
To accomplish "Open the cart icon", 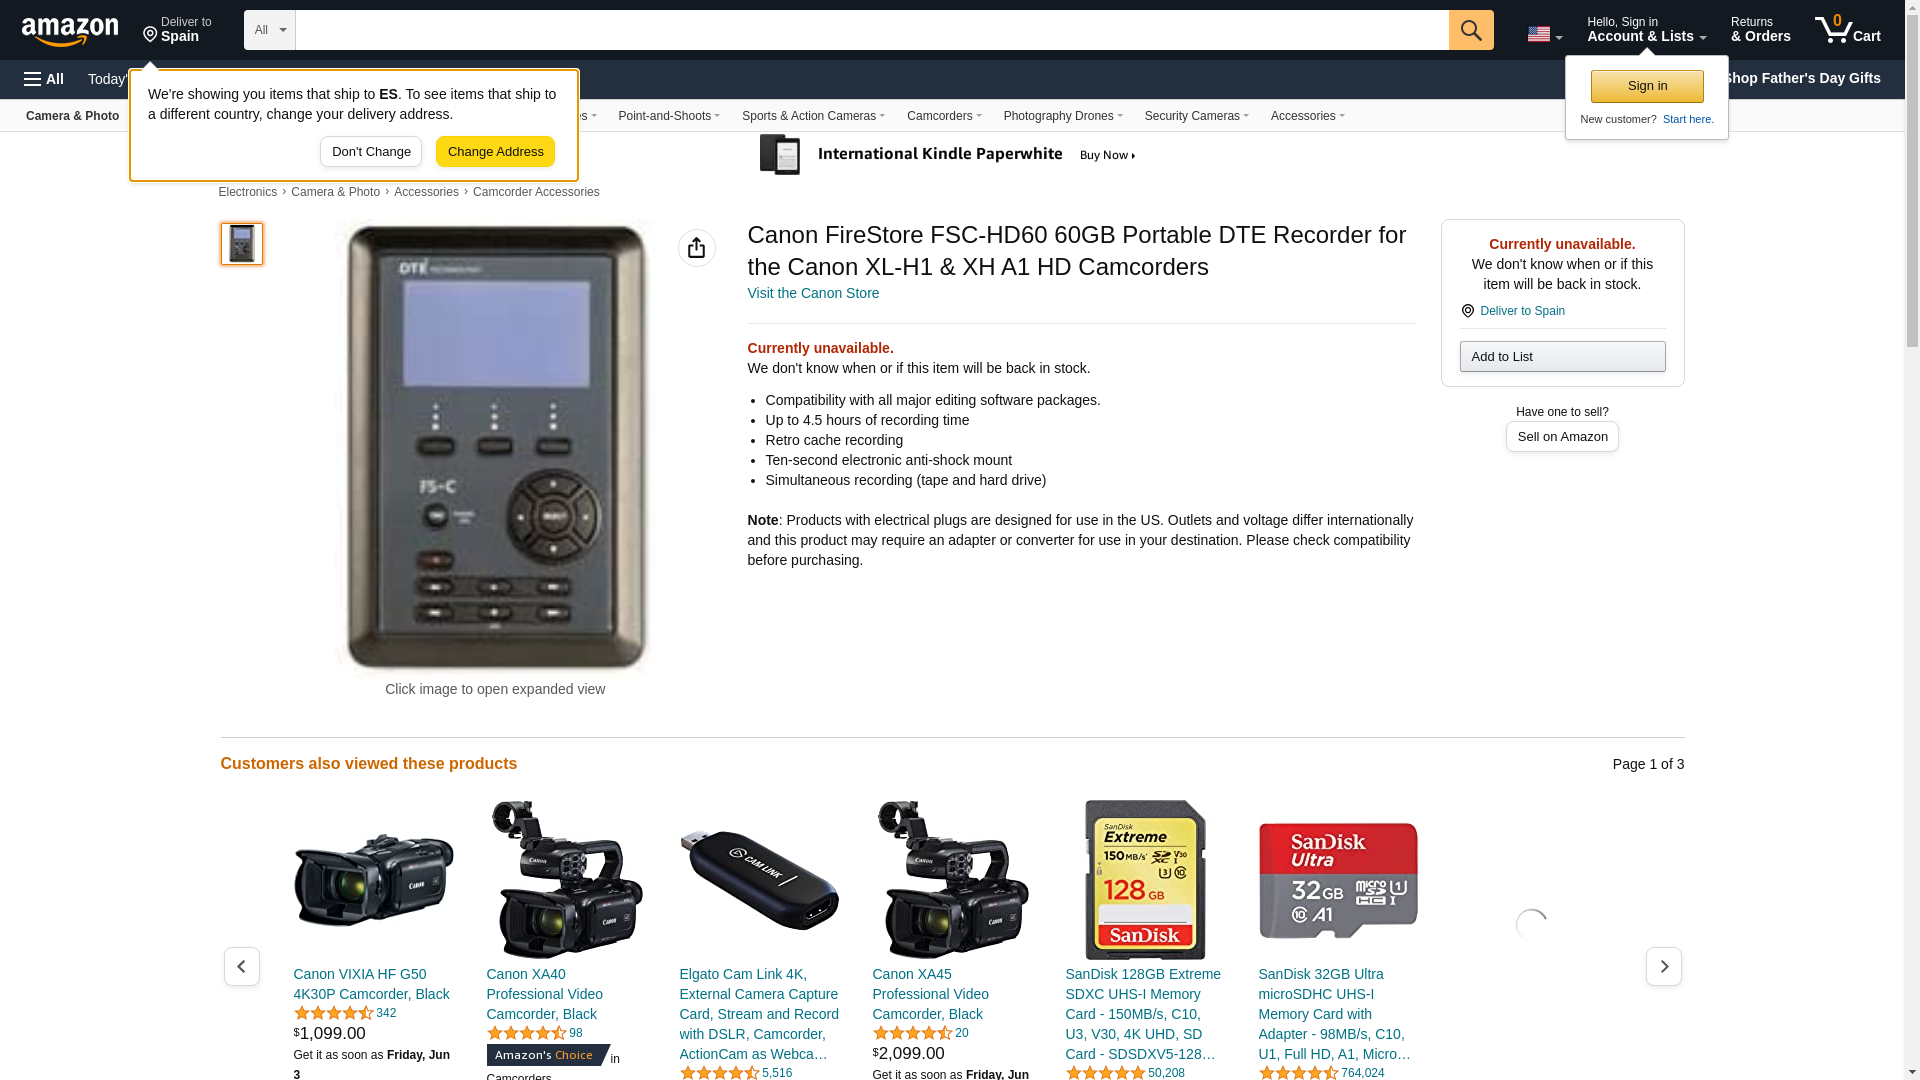I will (1848, 30).
